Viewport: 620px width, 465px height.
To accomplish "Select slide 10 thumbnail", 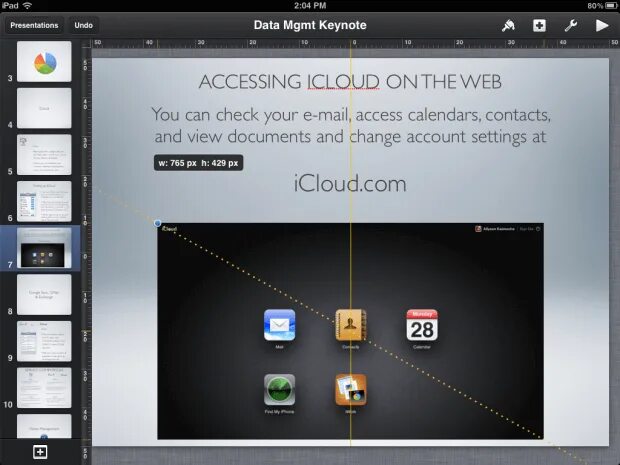I will coord(44,388).
